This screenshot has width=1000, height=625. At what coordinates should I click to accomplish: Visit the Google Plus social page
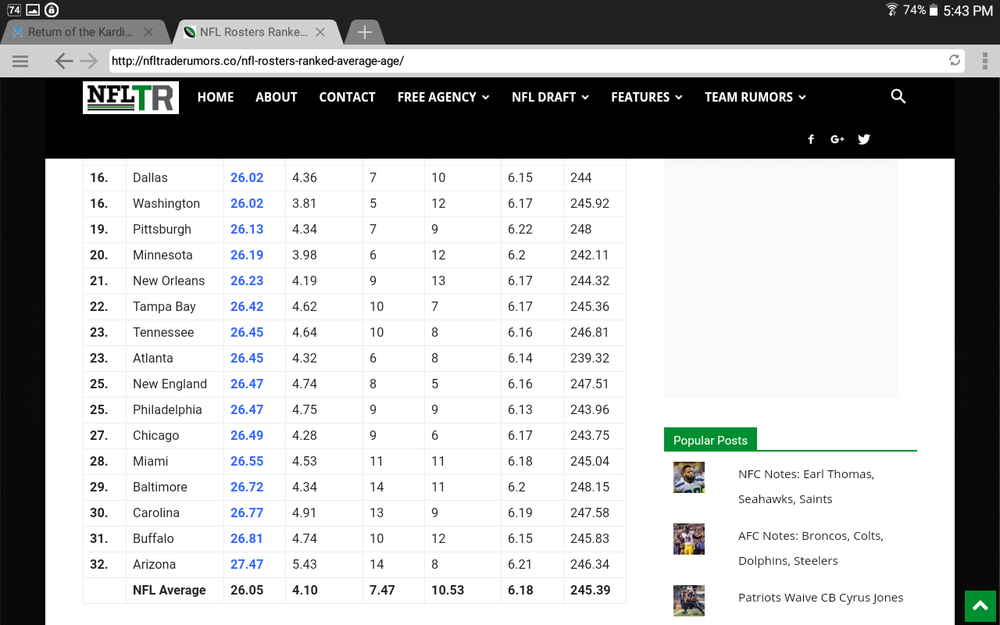click(837, 139)
